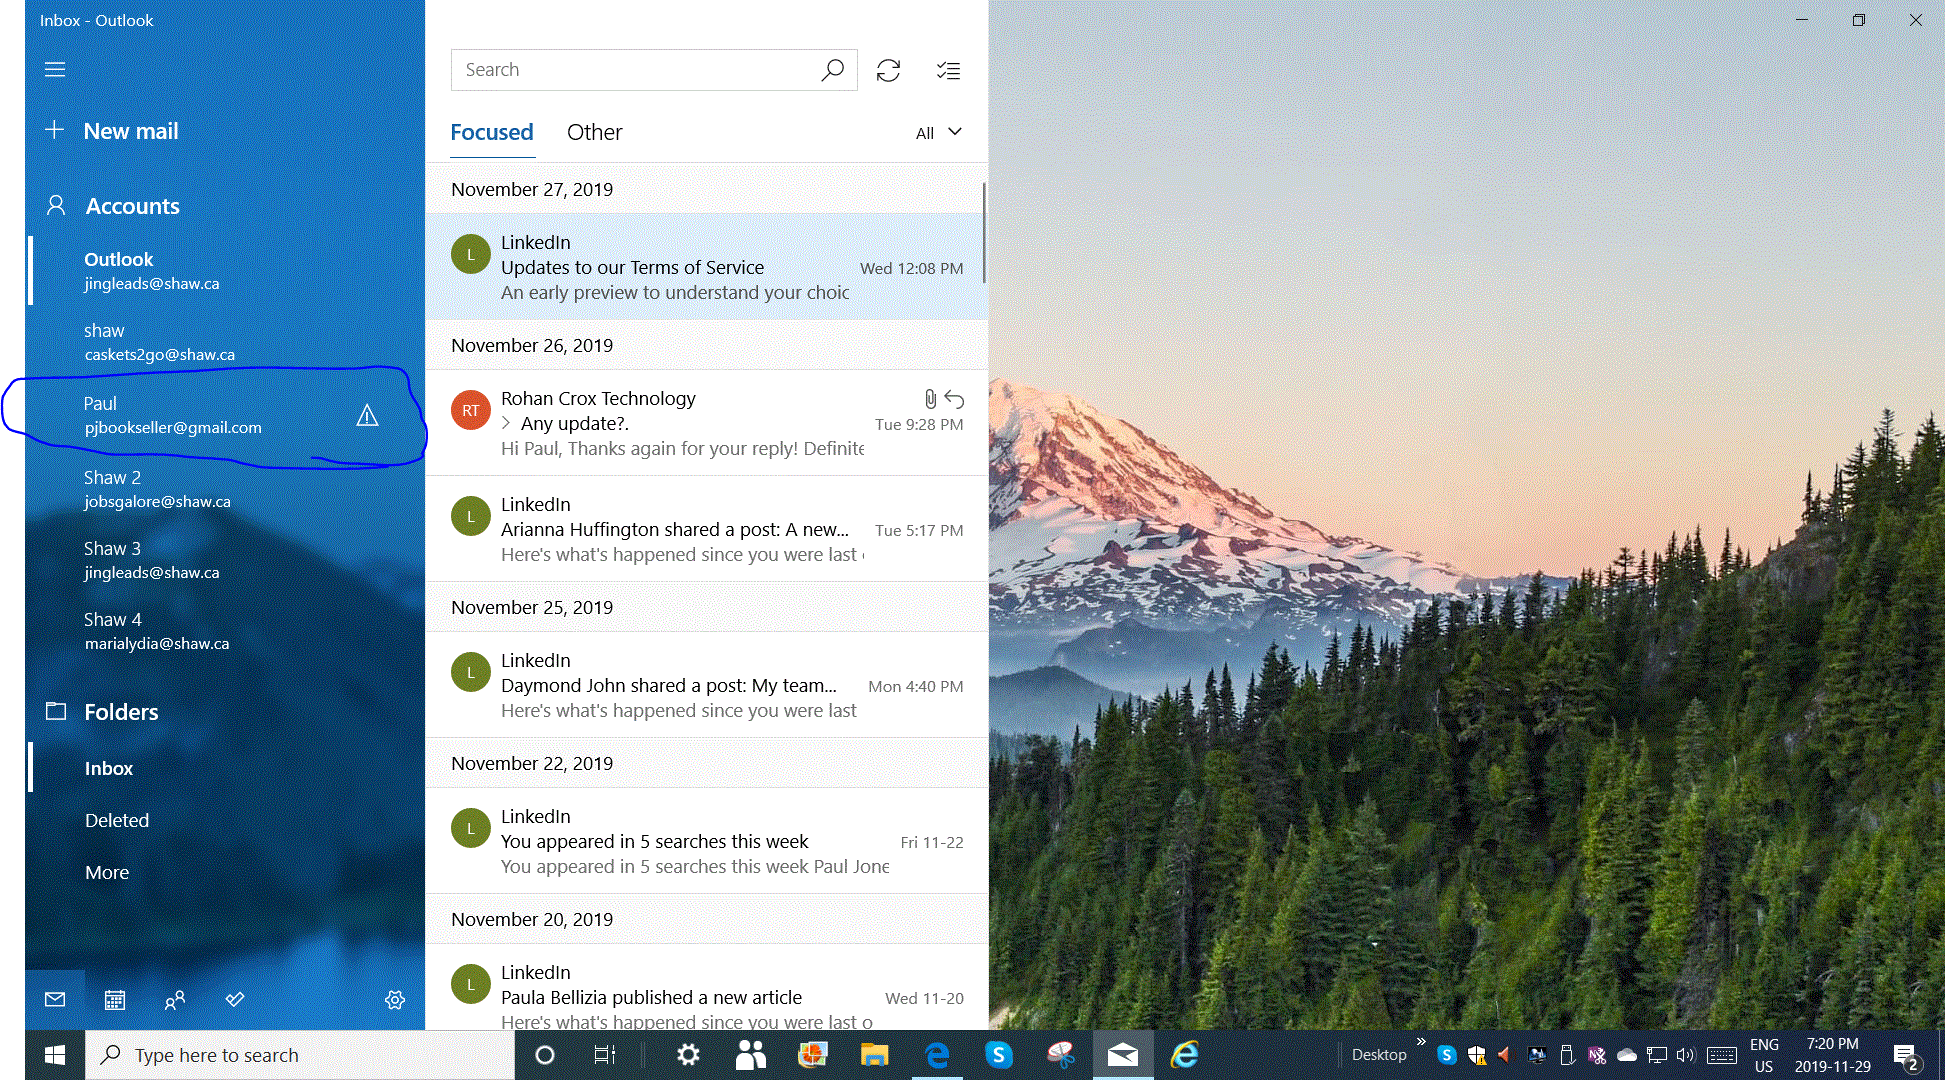Switch to the Other tab

[594, 132]
